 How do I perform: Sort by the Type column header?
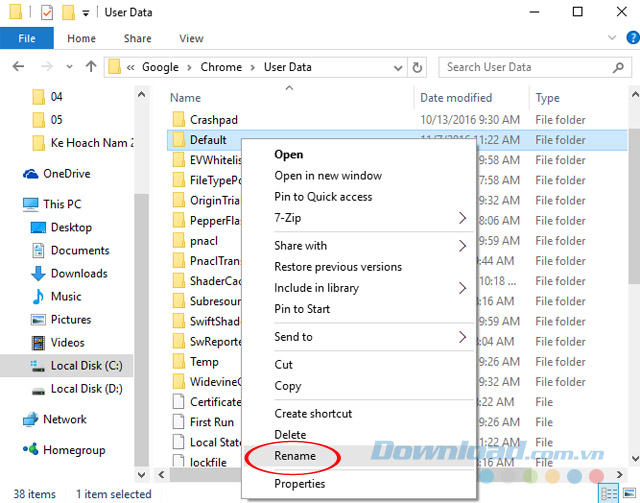click(x=547, y=98)
